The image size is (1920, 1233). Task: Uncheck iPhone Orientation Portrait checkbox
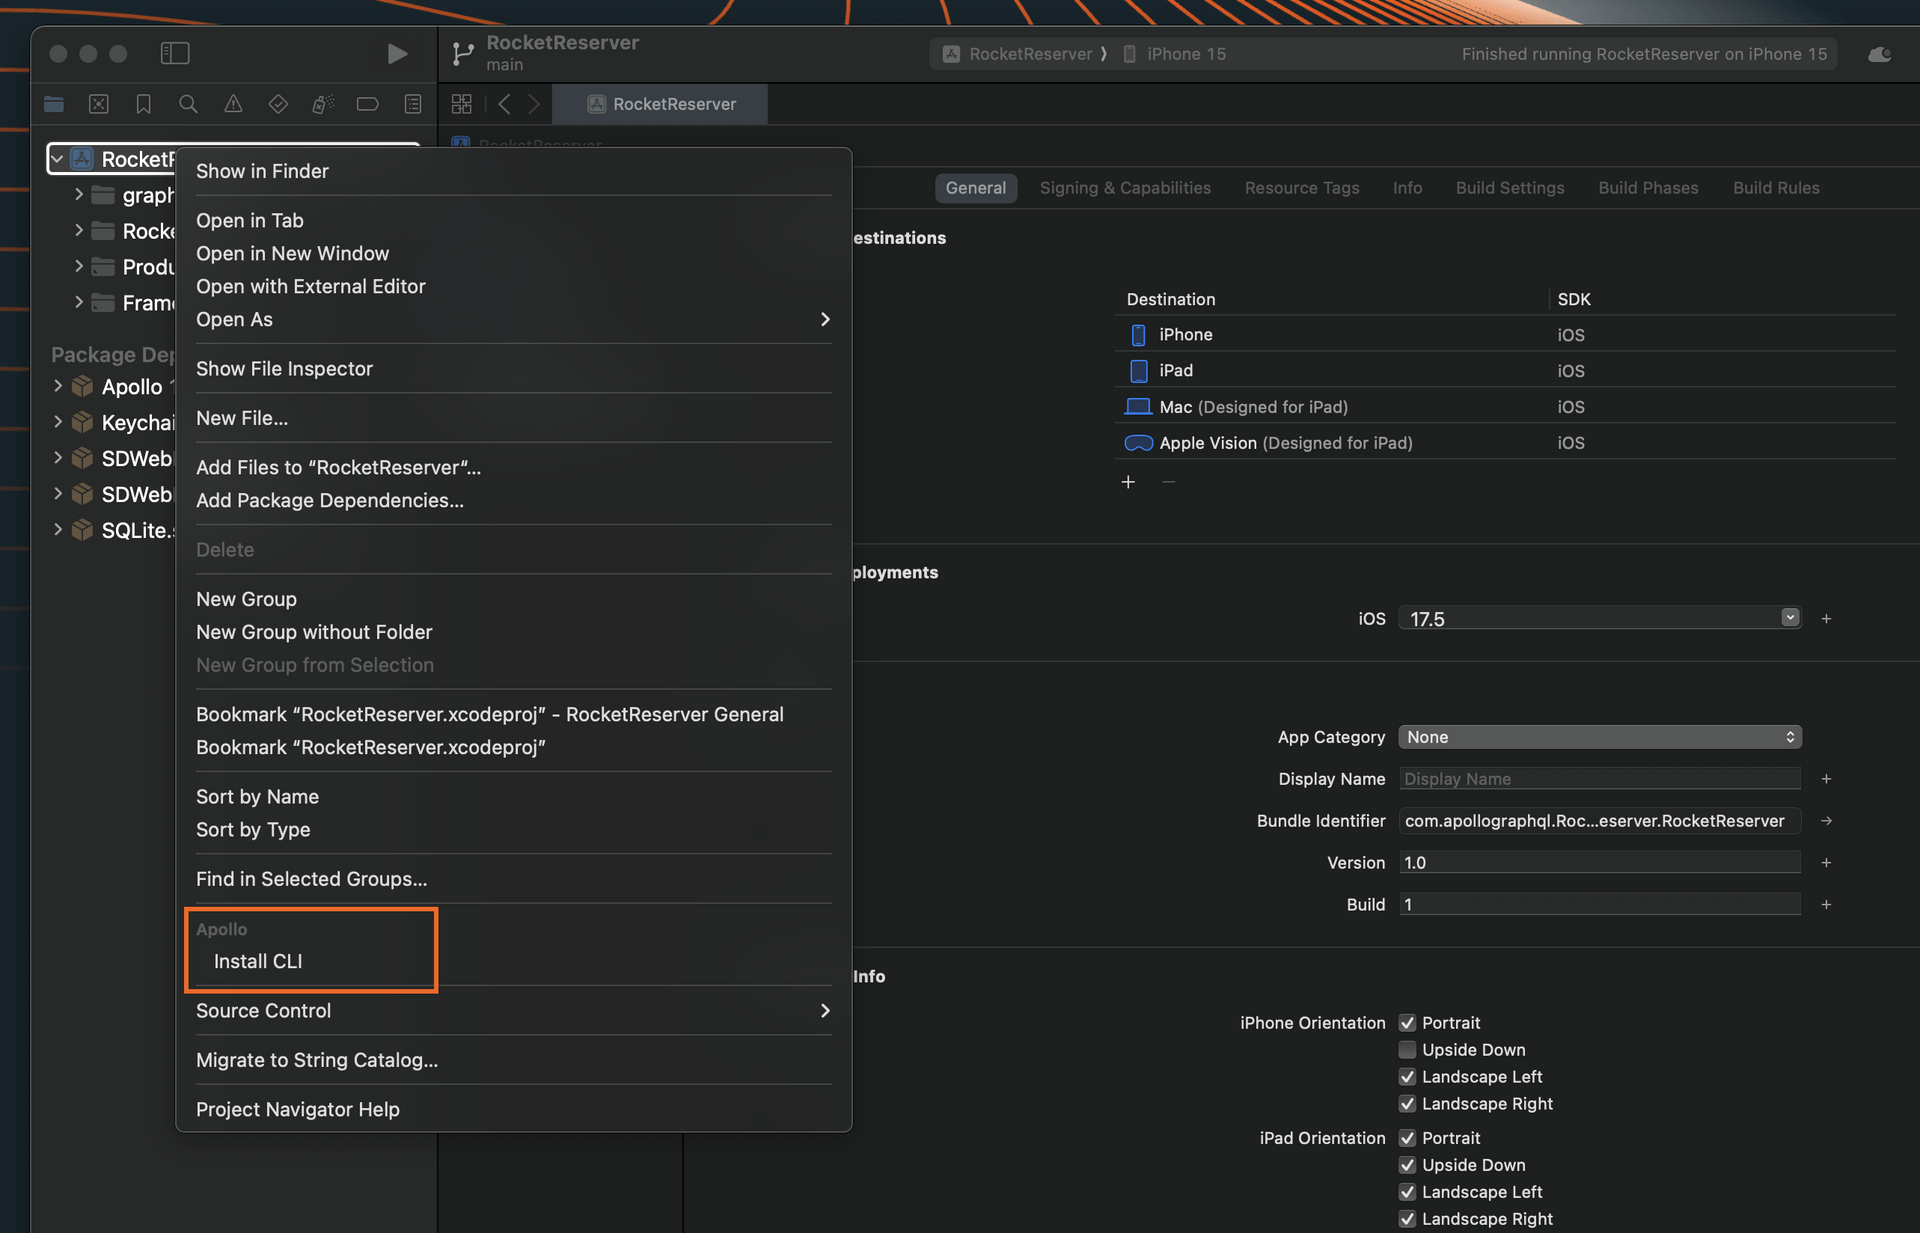point(1407,1023)
